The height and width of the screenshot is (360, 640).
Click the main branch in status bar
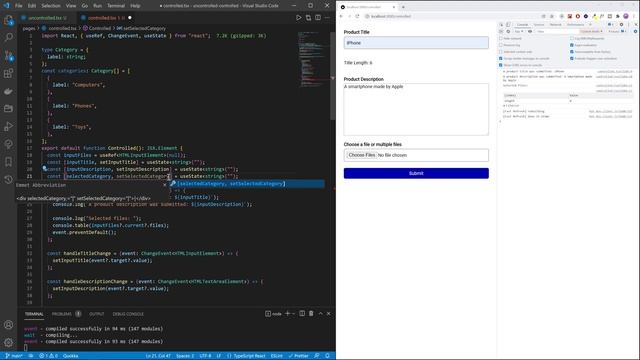(x=14, y=356)
